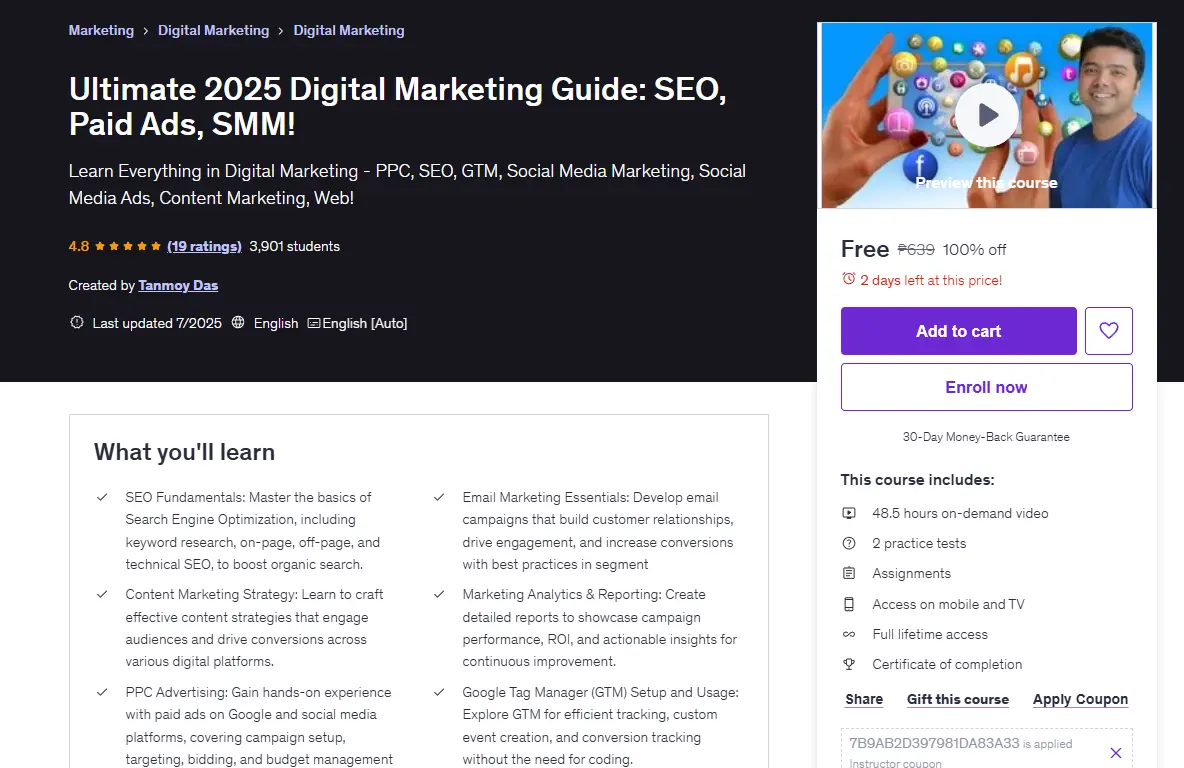Viewport: 1184px width, 768px height.
Task: Open instructor Tanmoy Das profile
Action: (178, 285)
